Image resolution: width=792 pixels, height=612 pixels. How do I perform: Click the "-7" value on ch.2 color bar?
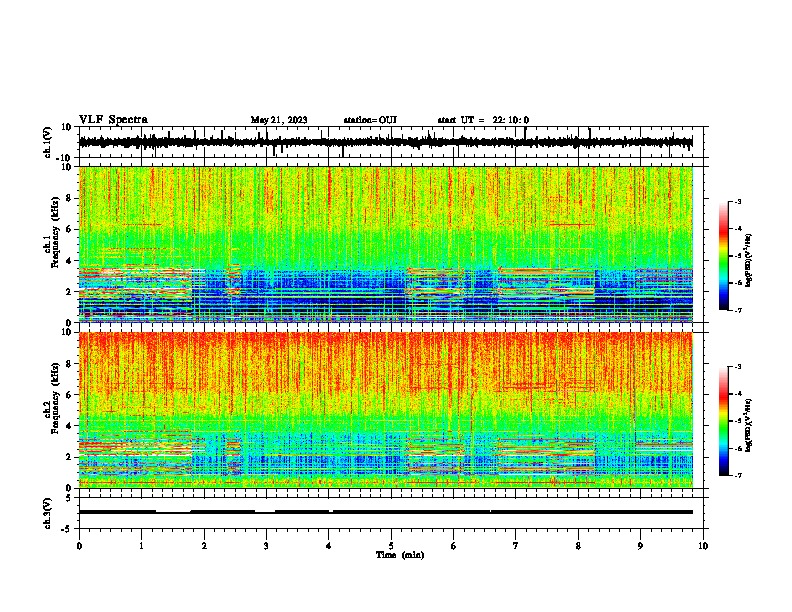(737, 476)
